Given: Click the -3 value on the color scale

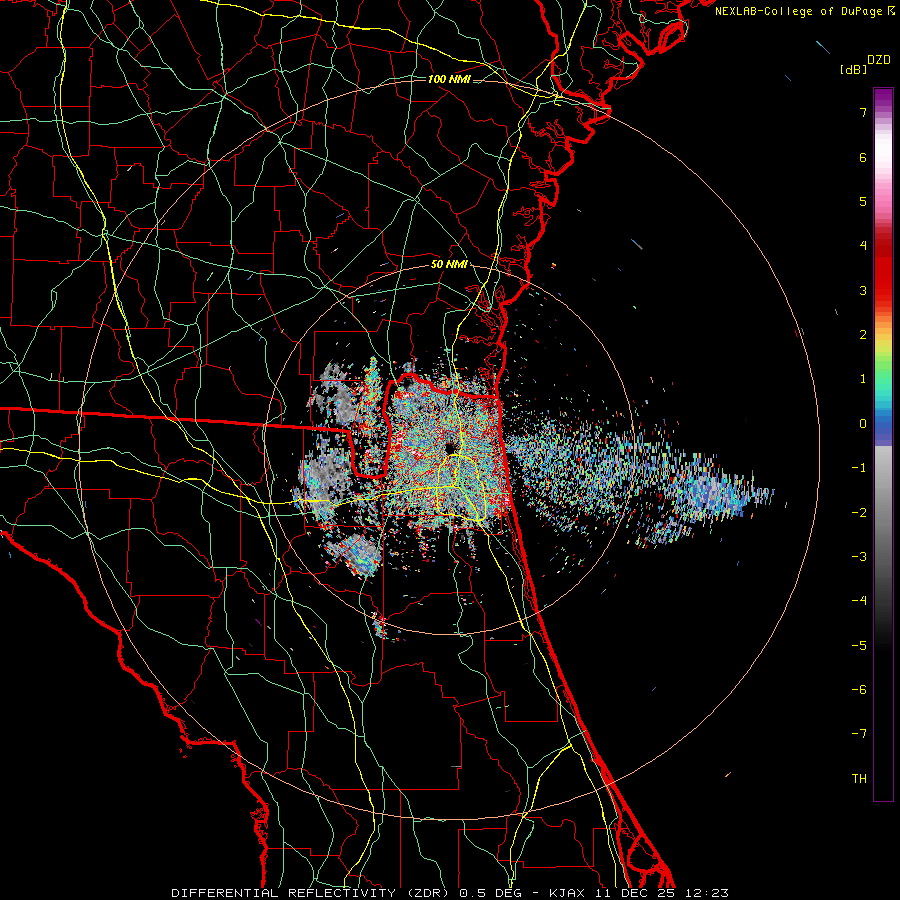Looking at the screenshot, I should pyautogui.click(x=859, y=556).
